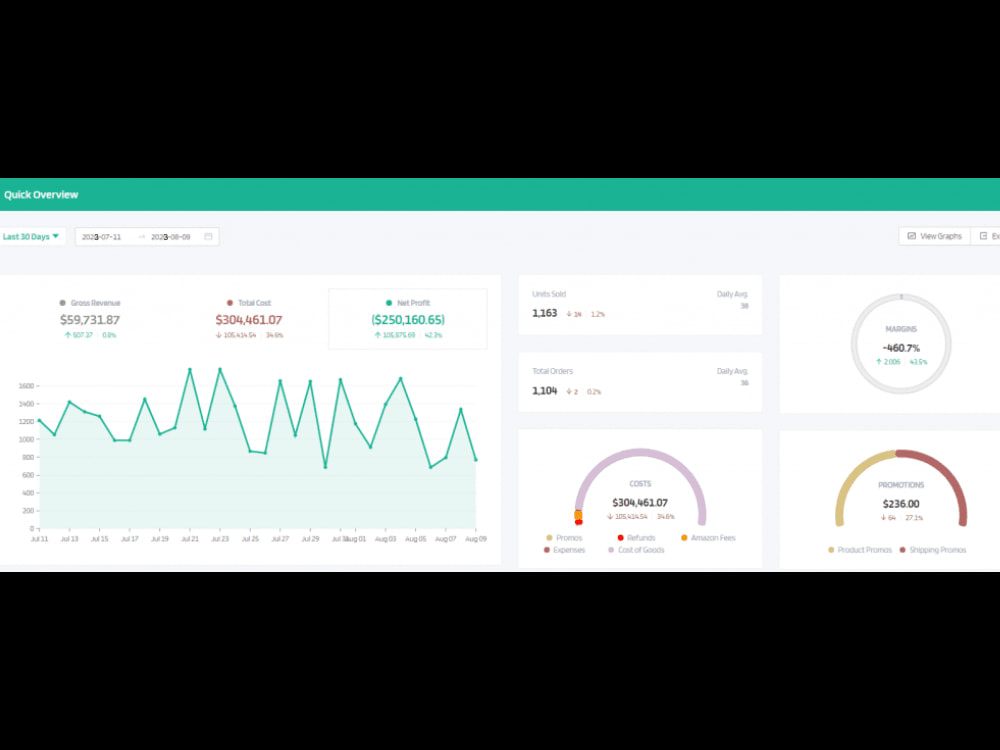The height and width of the screenshot is (750, 1000).
Task: Click the end date field 2023-08-09
Action: click(x=170, y=237)
